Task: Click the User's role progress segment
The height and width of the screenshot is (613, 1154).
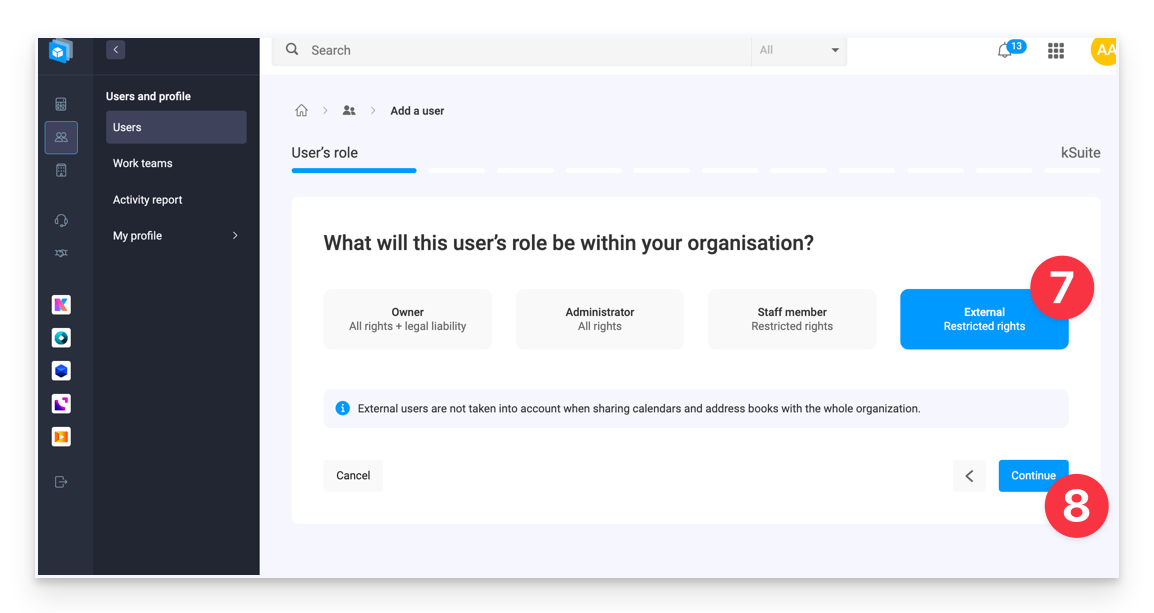Action: 353,170
